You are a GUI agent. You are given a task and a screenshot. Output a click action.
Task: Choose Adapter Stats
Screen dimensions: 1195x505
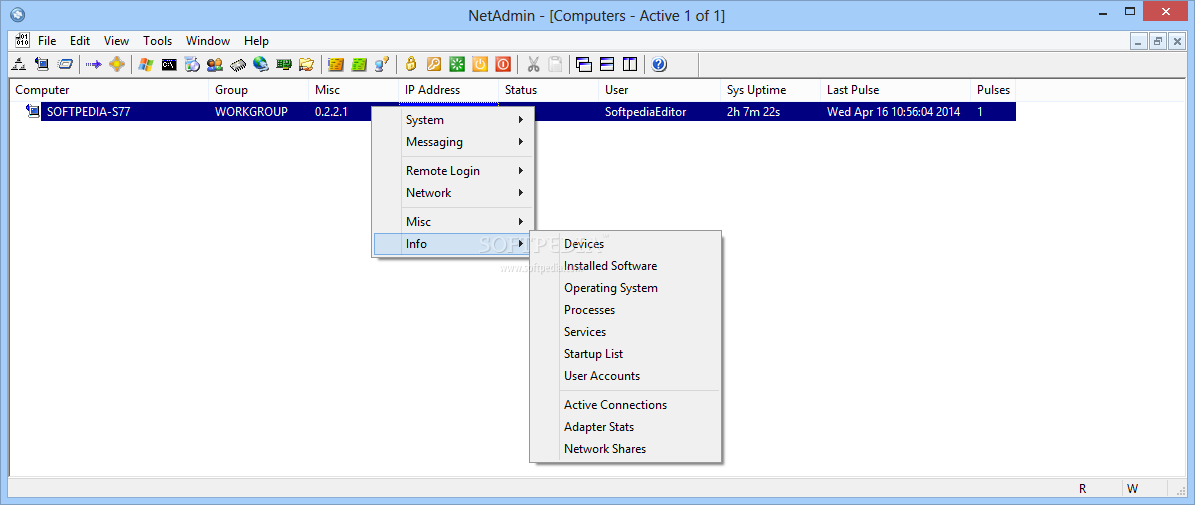pyautogui.click(x=626, y=427)
